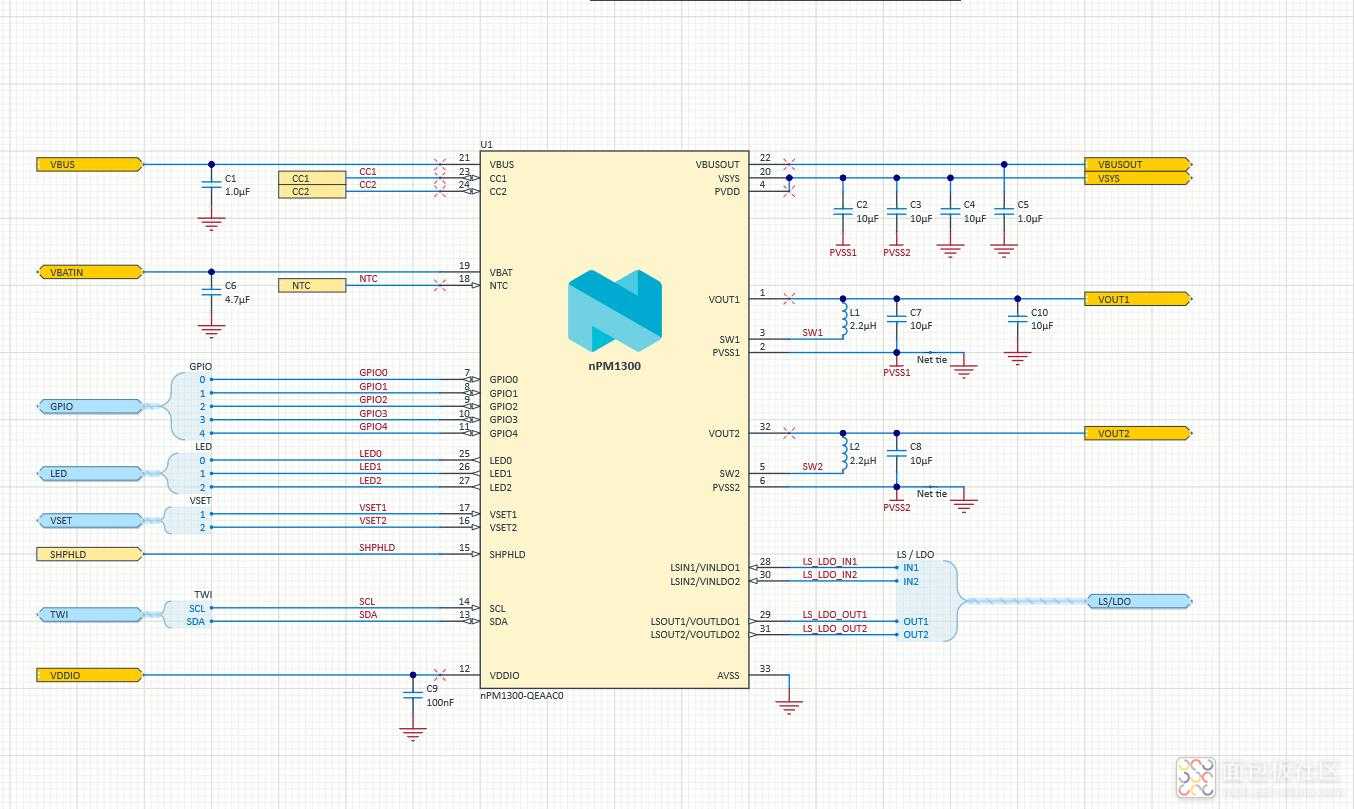Click the SCL net label
The image size is (1354, 809).
click(x=367, y=602)
